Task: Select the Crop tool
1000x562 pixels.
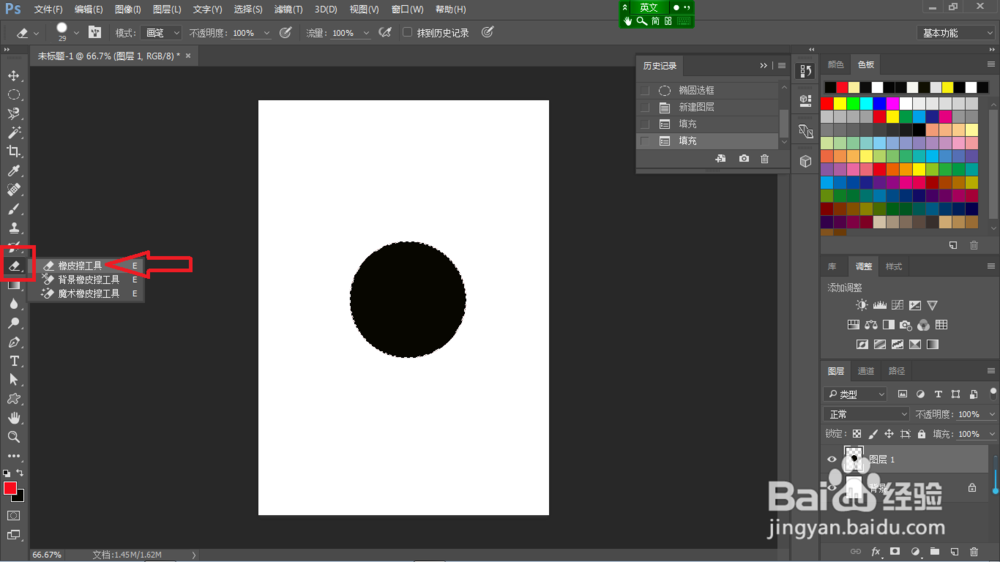Action: [x=13, y=152]
